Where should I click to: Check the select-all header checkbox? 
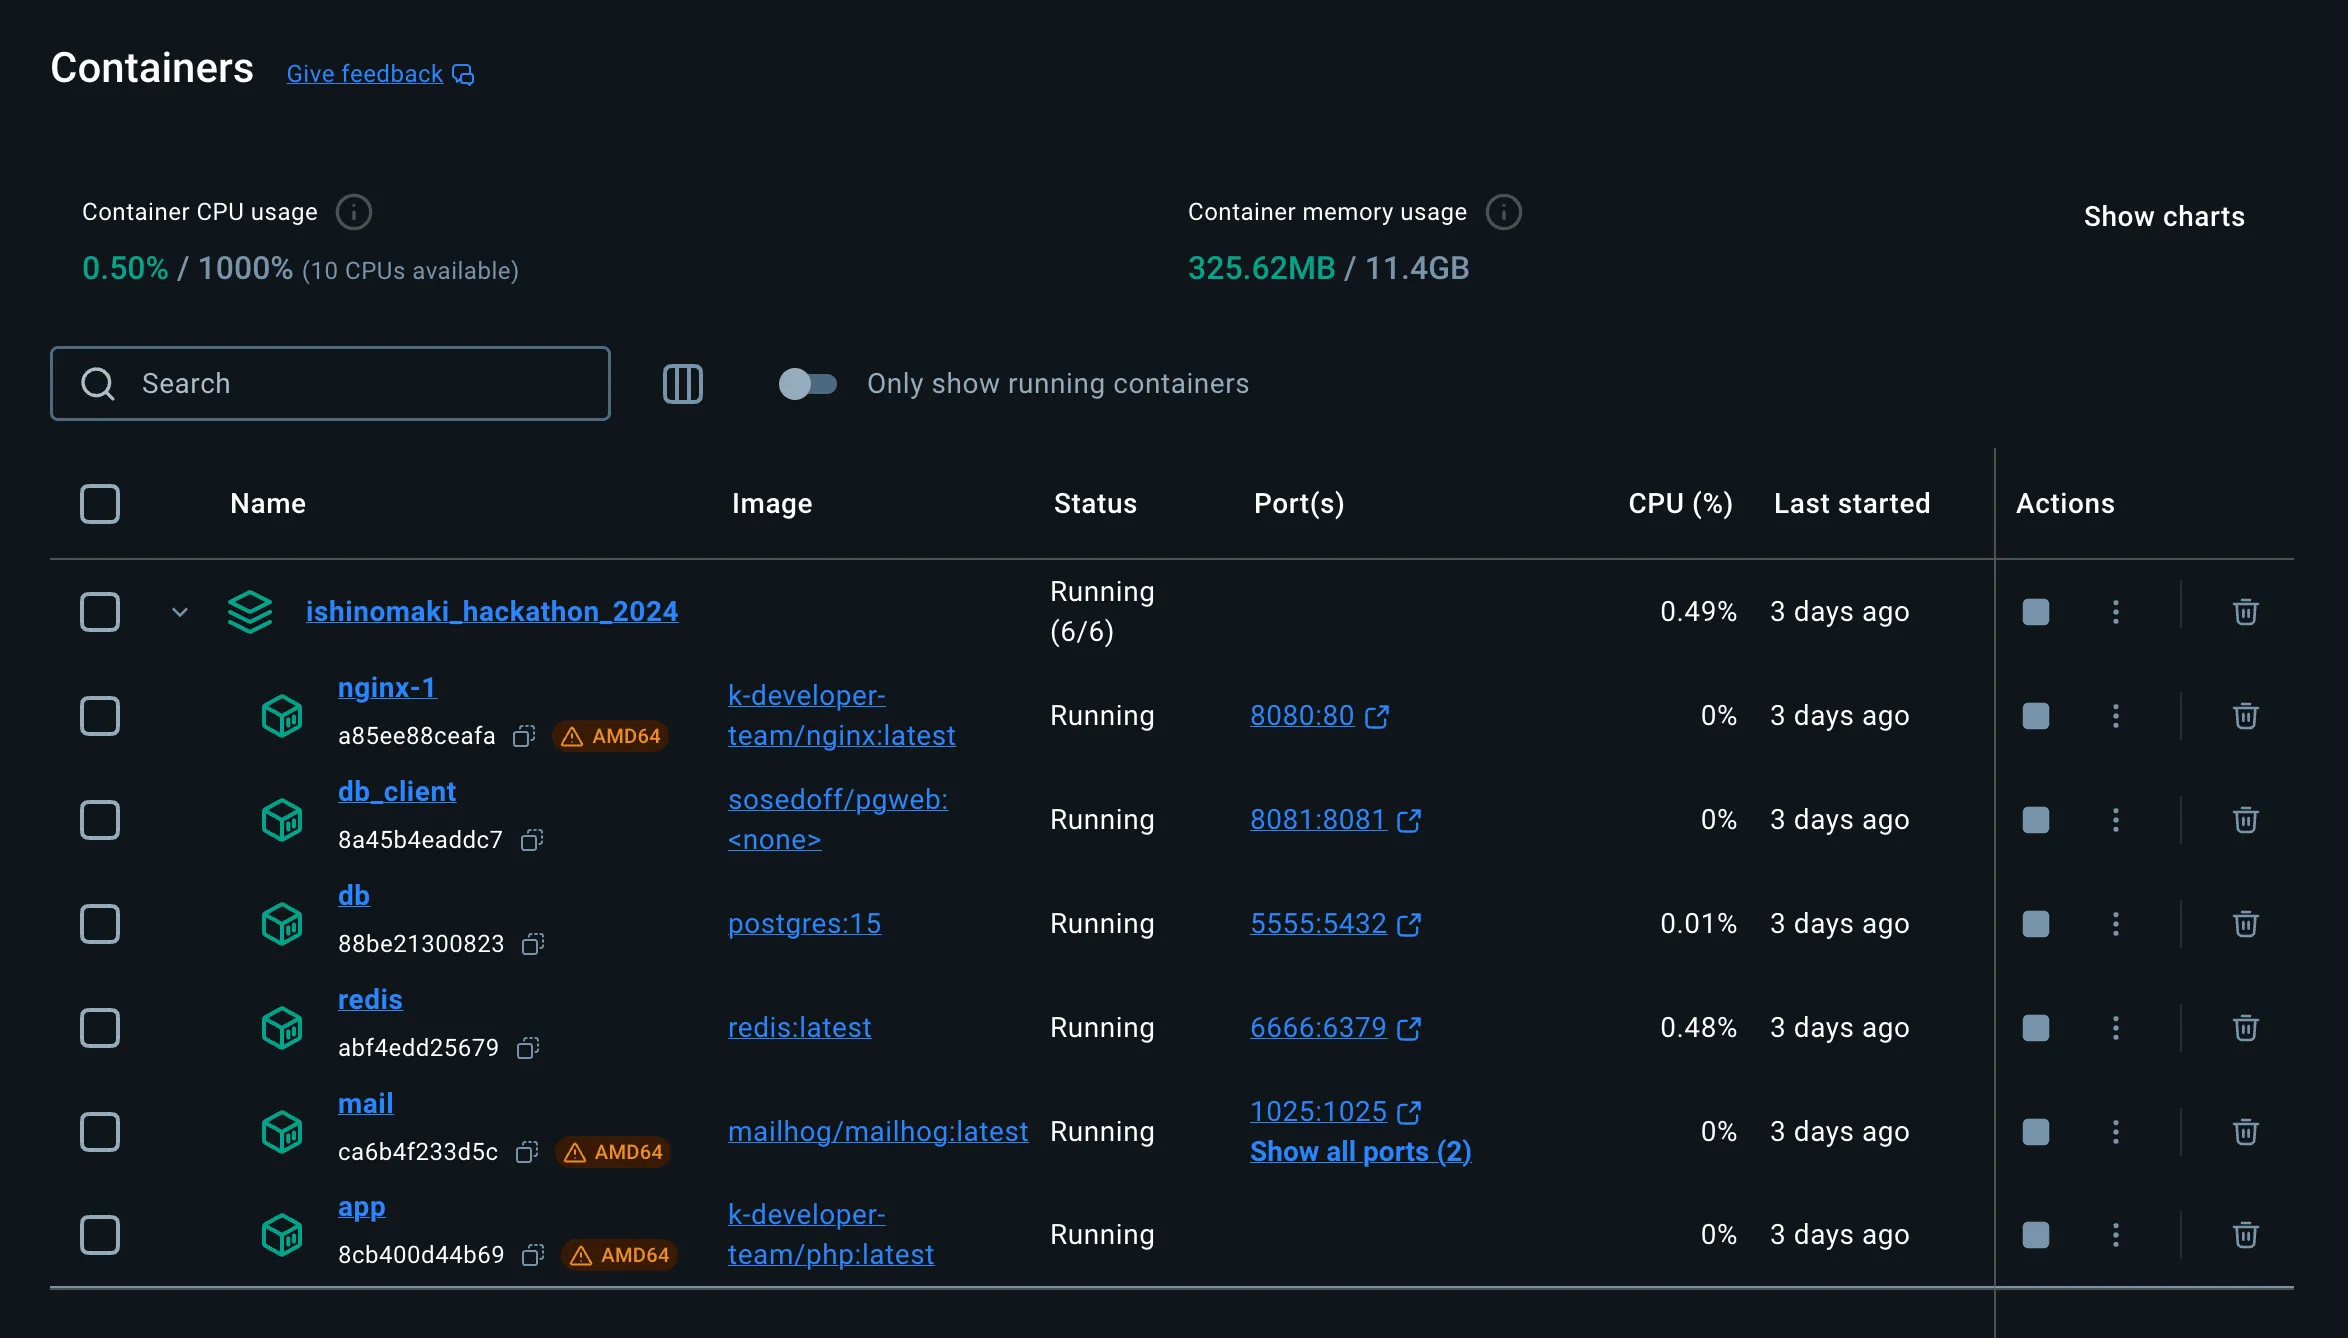(x=100, y=504)
